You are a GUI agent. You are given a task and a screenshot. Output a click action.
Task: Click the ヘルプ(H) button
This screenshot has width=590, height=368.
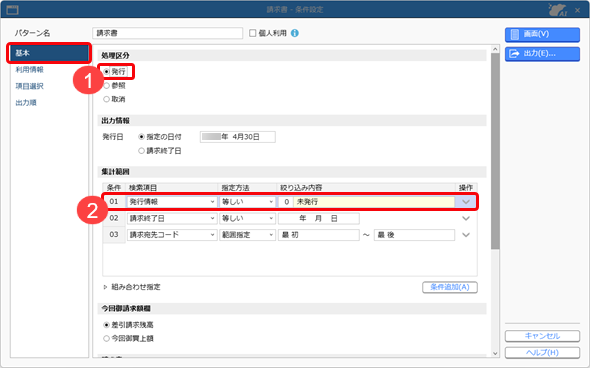click(x=542, y=353)
